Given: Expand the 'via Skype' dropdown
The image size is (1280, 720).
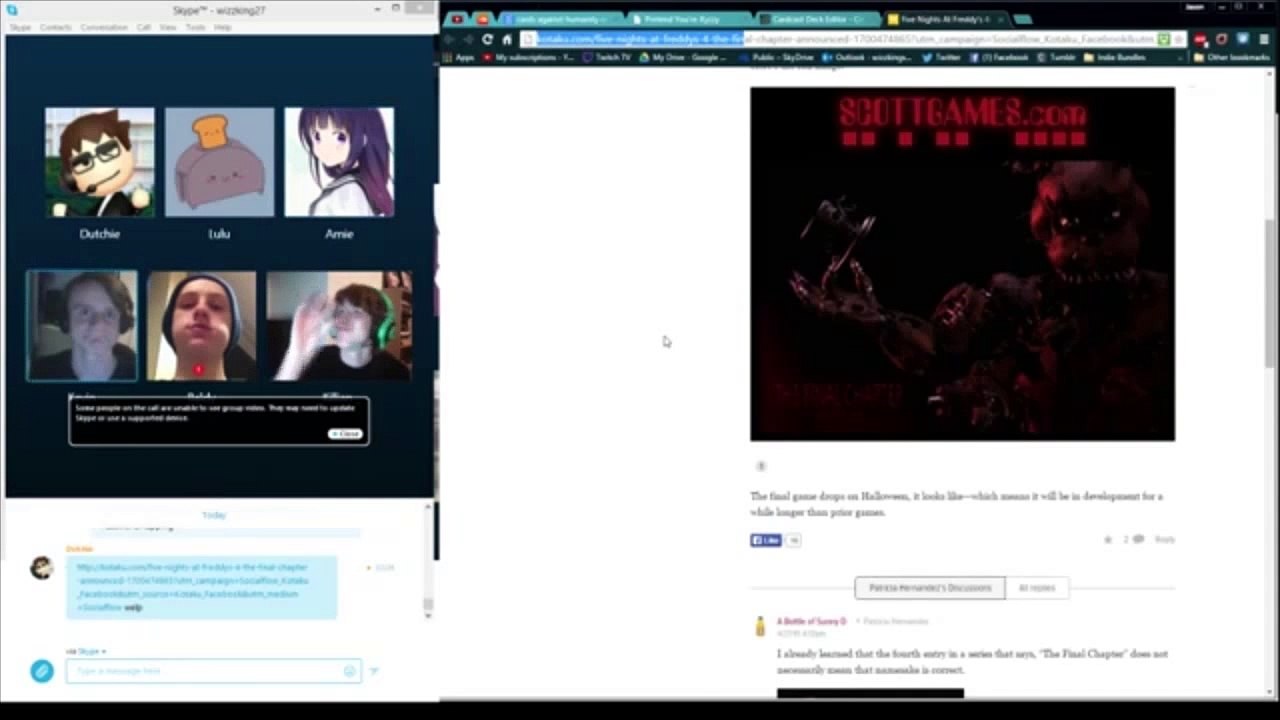Looking at the screenshot, I should point(86,651).
